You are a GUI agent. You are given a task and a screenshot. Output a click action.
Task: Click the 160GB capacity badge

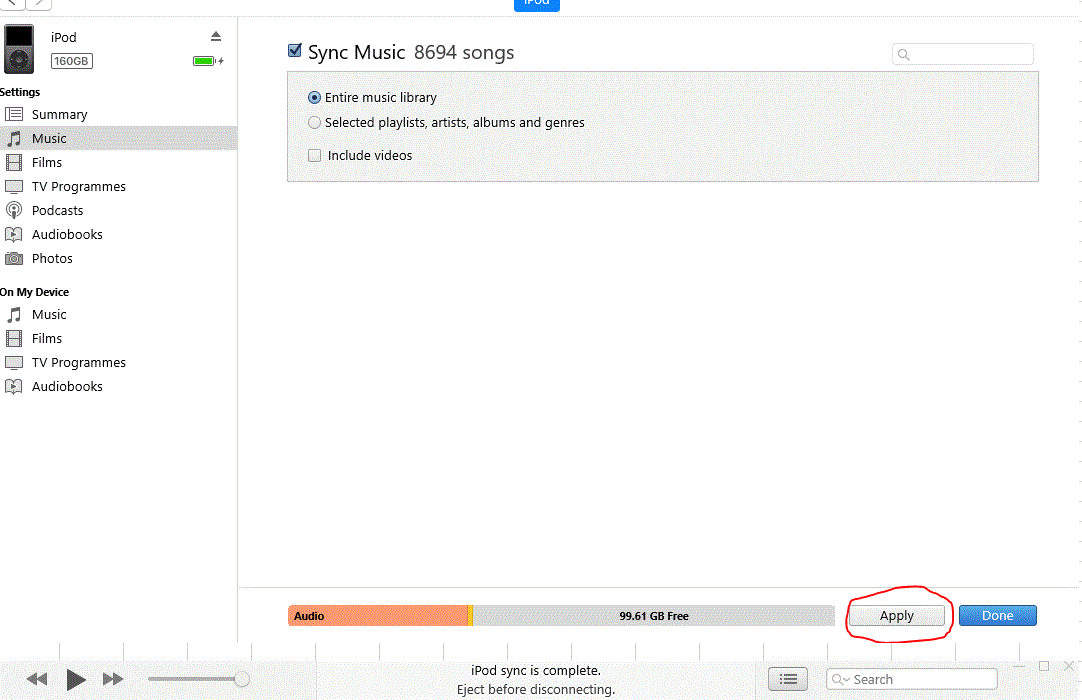(72, 61)
